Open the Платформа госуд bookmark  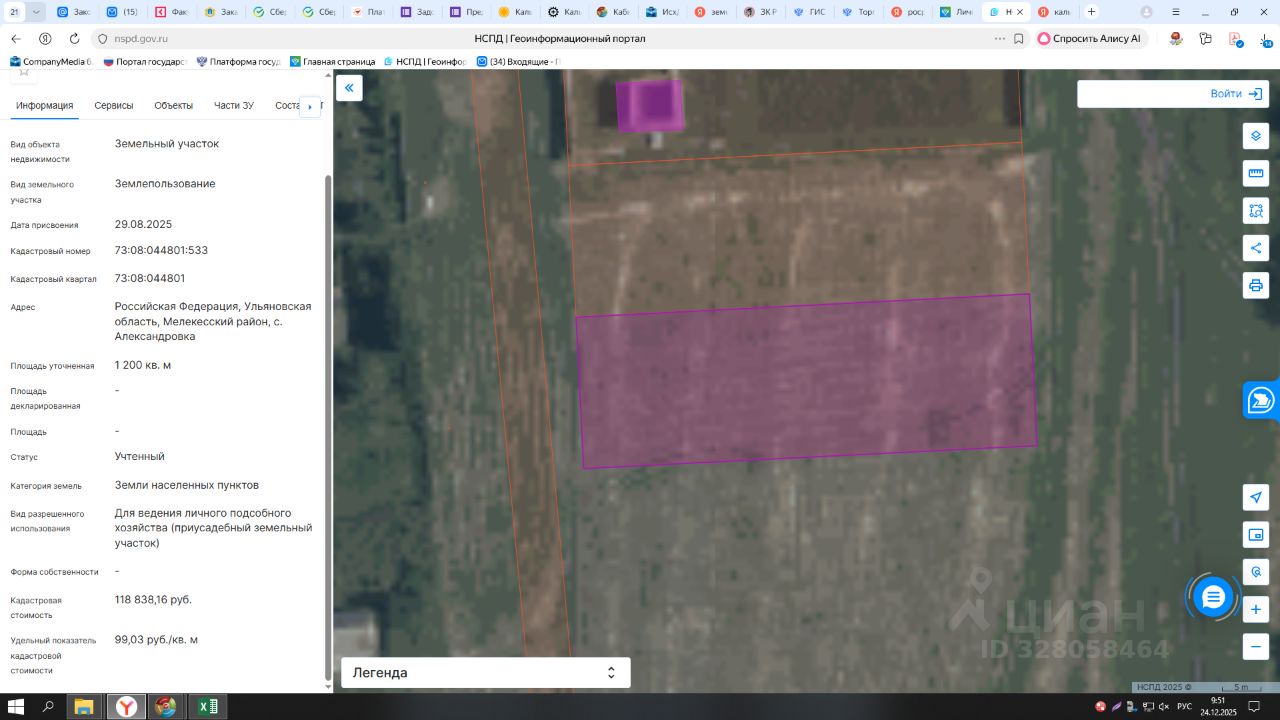pos(238,61)
